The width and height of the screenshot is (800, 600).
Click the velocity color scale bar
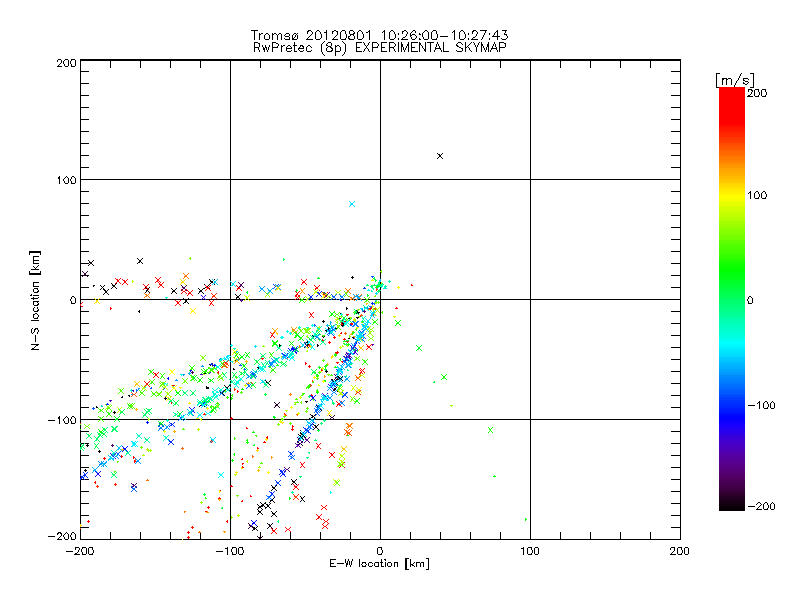pyautogui.click(x=732, y=299)
